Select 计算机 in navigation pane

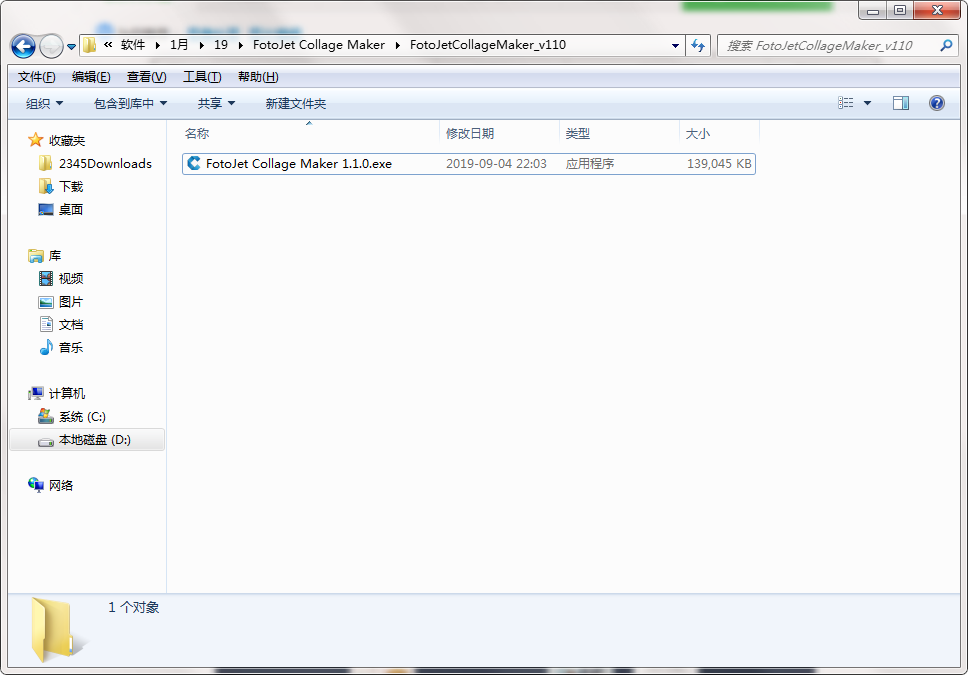click(x=67, y=393)
